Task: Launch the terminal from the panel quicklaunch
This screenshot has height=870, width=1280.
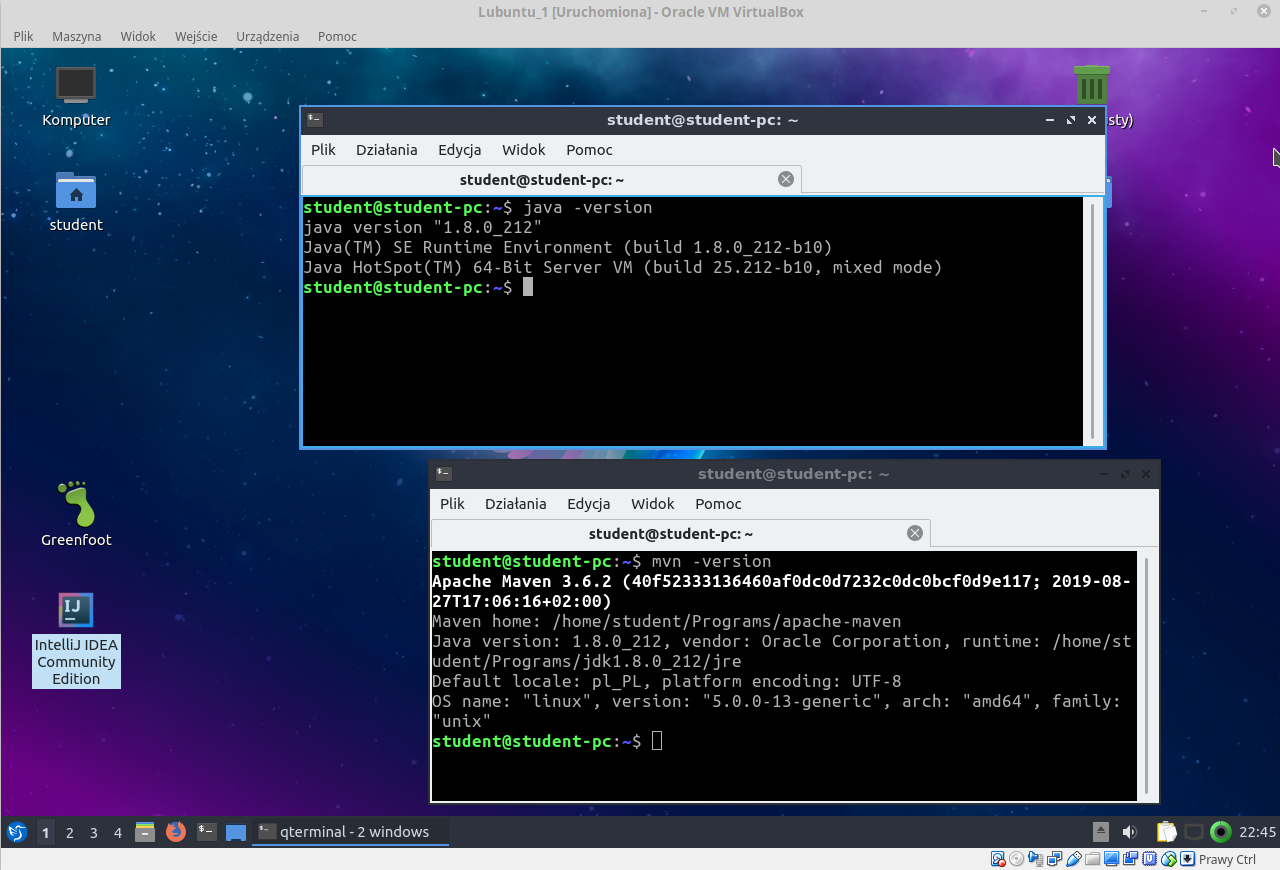Action: click(207, 831)
